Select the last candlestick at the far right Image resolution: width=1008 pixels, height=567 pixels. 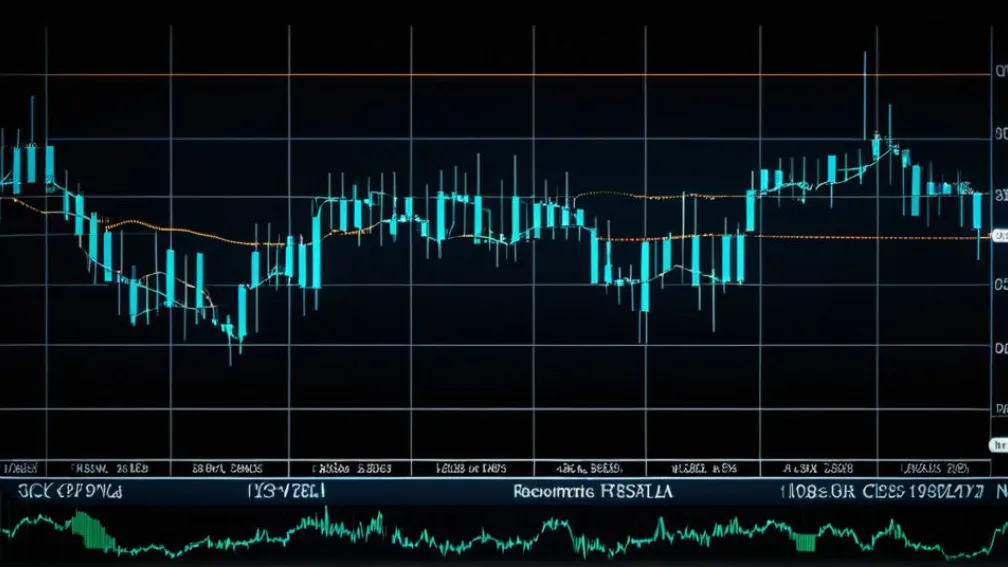pyautogui.click(x=977, y=212)
